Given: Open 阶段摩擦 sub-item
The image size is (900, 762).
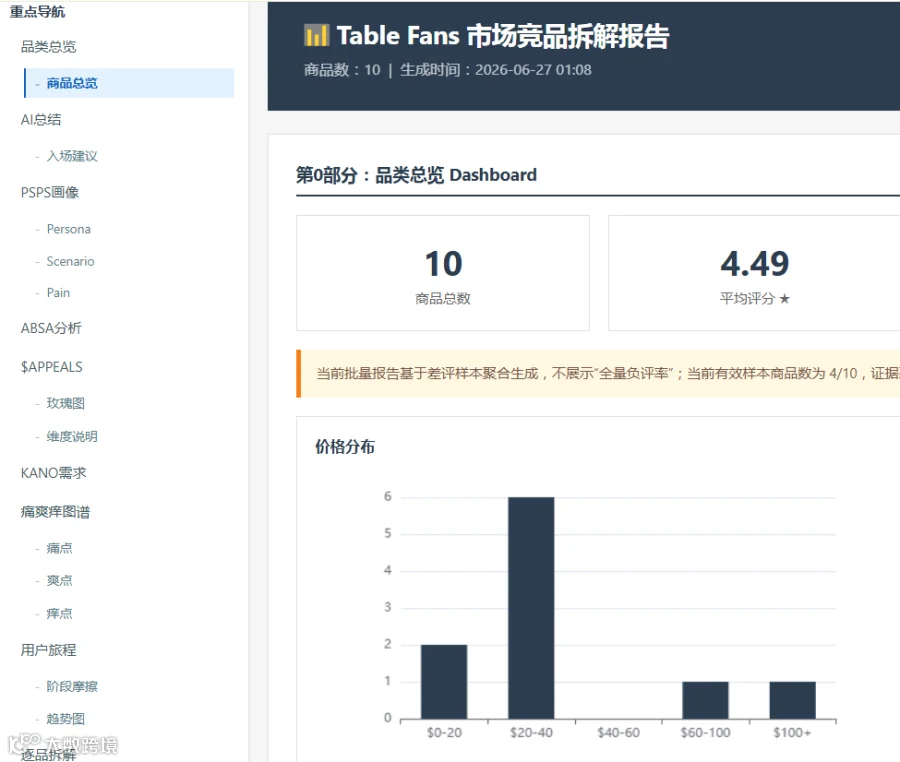Looking at the screenshot, I should click(72, 686).
